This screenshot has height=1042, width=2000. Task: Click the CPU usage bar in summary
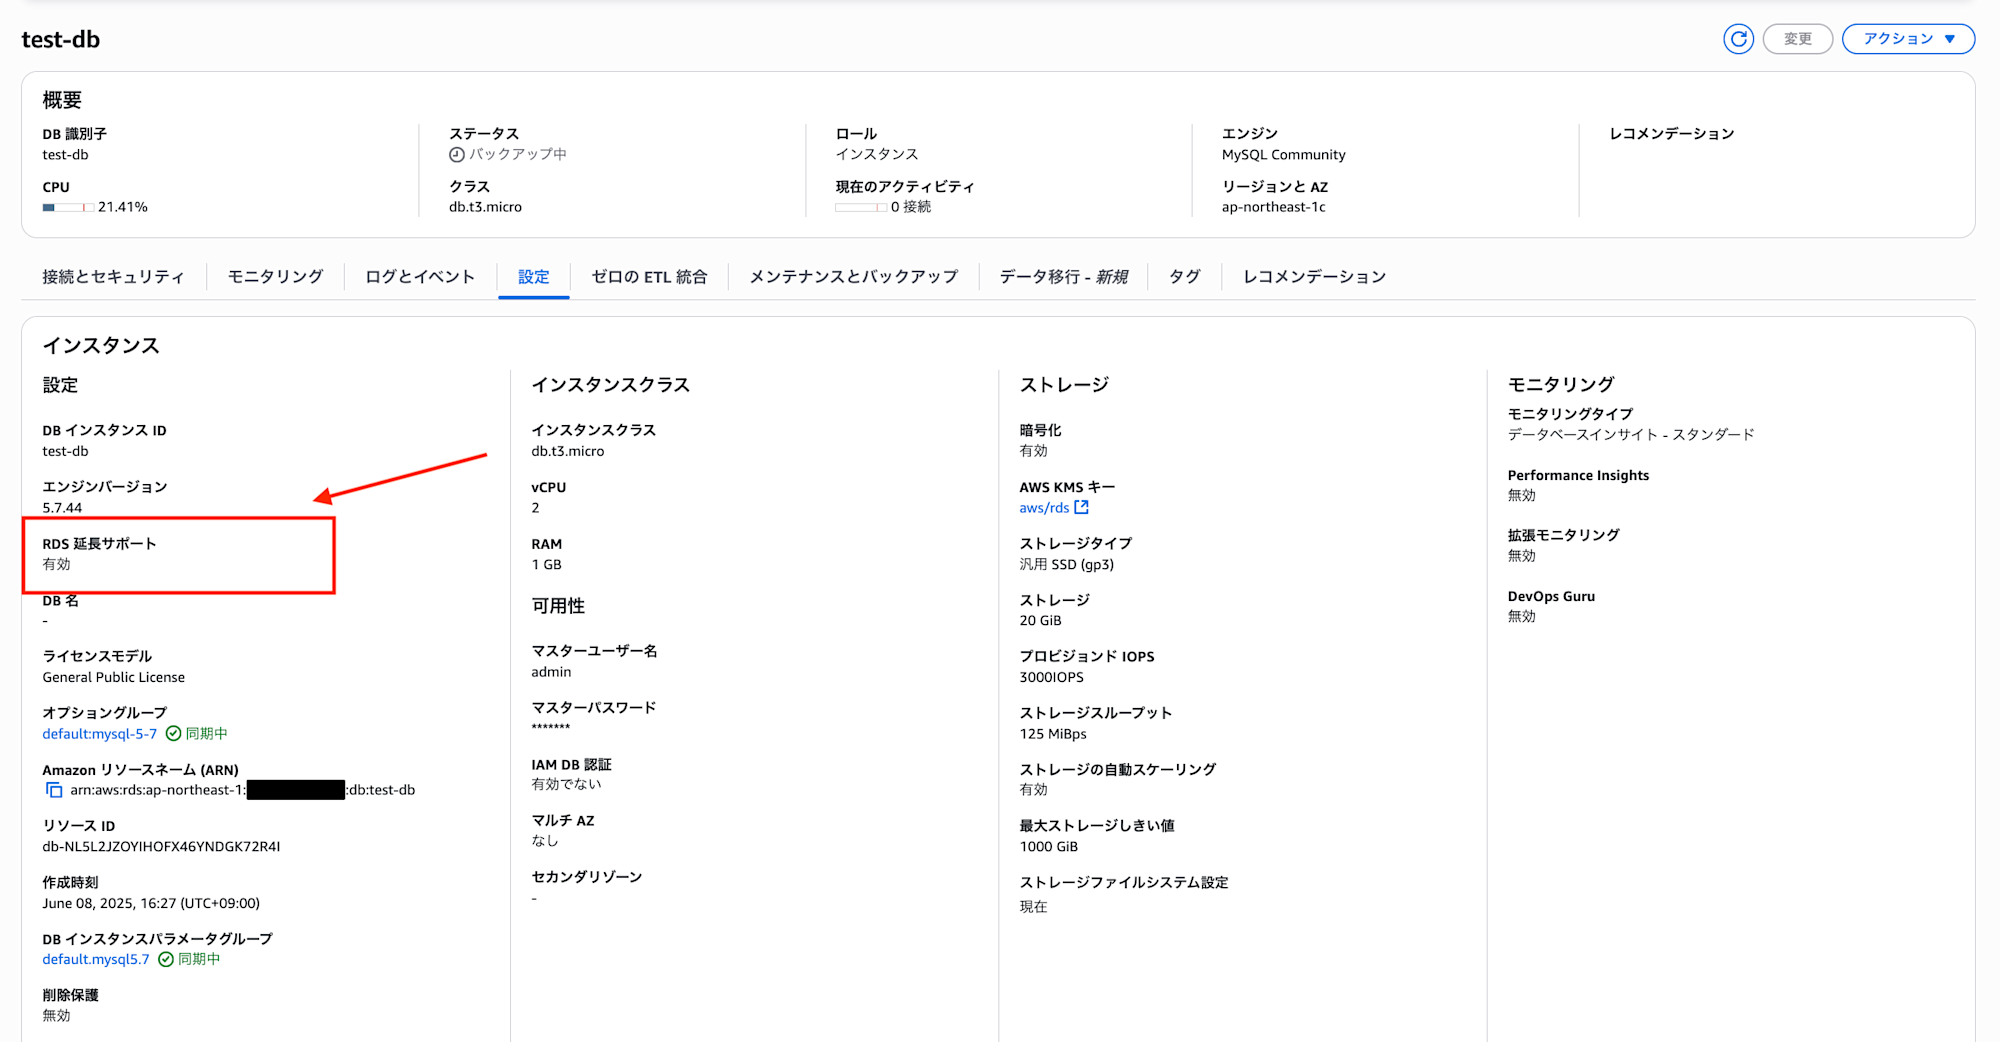(x=68, y=207)
